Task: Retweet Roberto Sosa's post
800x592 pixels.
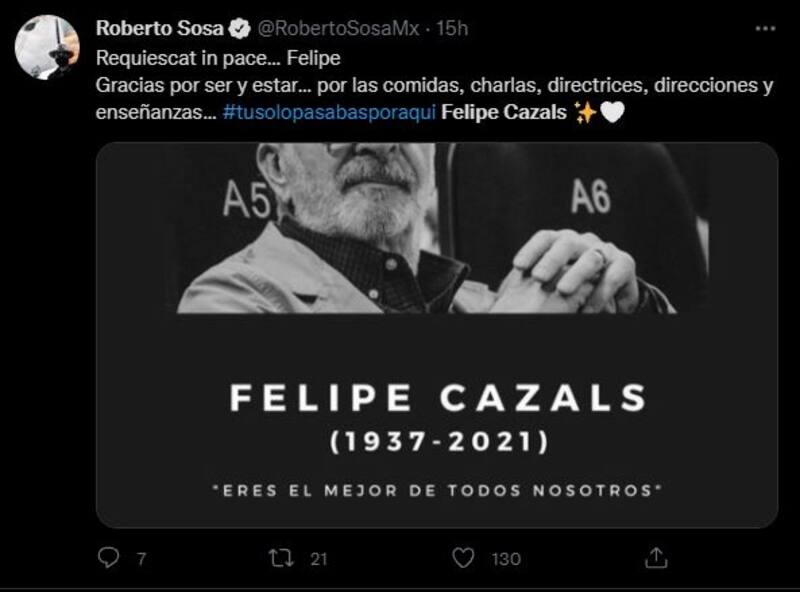Action: 281,557
